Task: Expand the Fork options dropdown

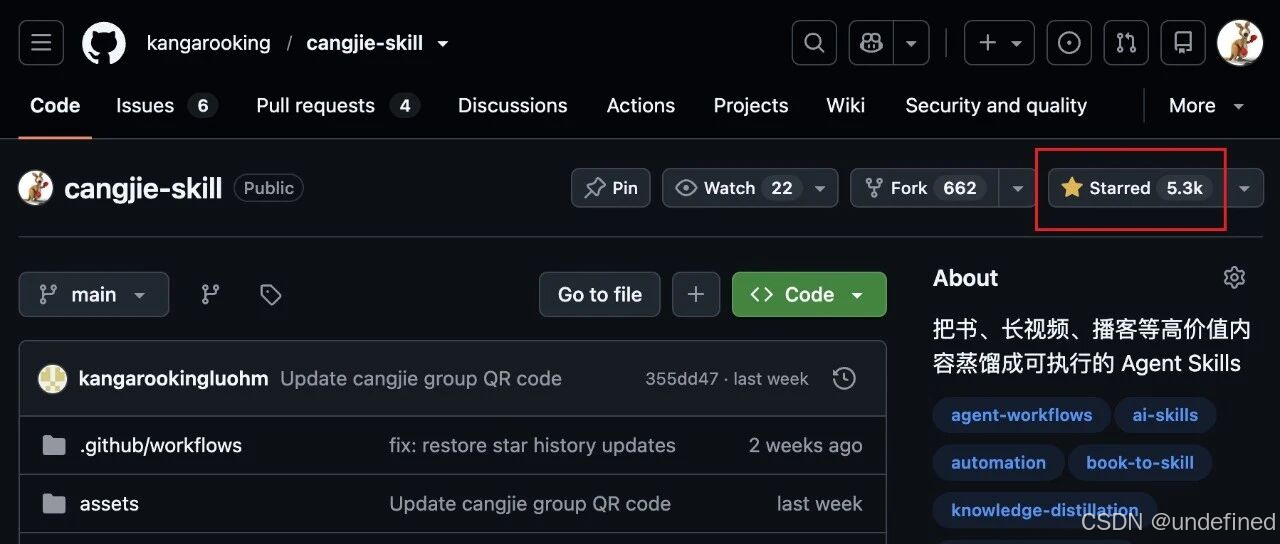Action: 1018,188
